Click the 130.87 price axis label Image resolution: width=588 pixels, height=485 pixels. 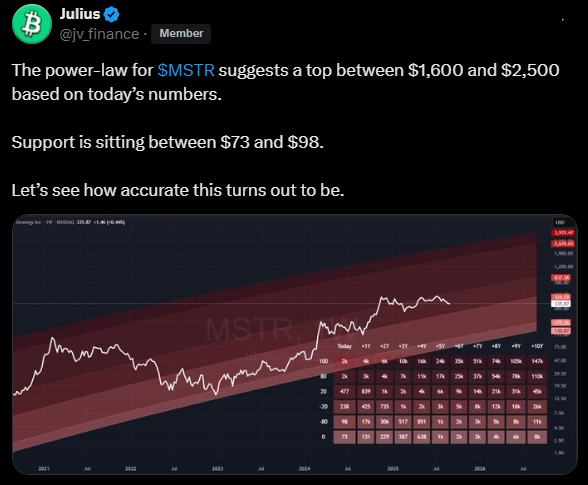click(561, 331)
